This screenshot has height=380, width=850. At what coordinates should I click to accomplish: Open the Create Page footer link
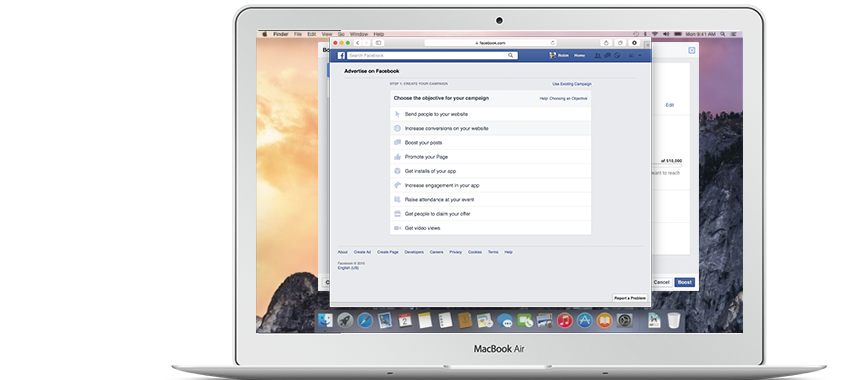coord(388,252)
